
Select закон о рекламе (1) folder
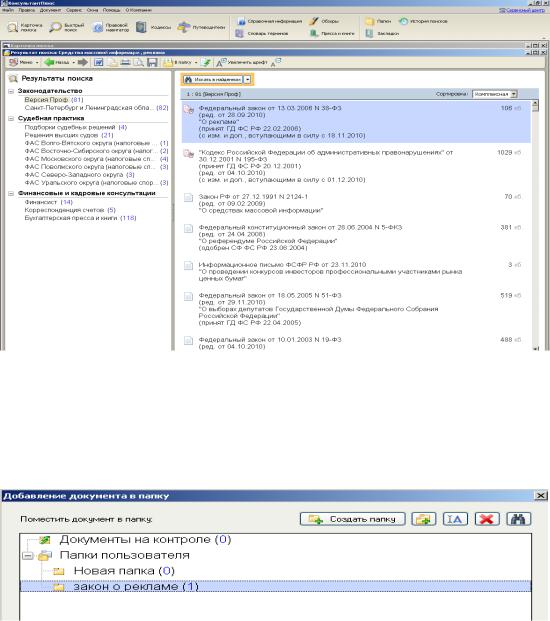pos(276,587)
